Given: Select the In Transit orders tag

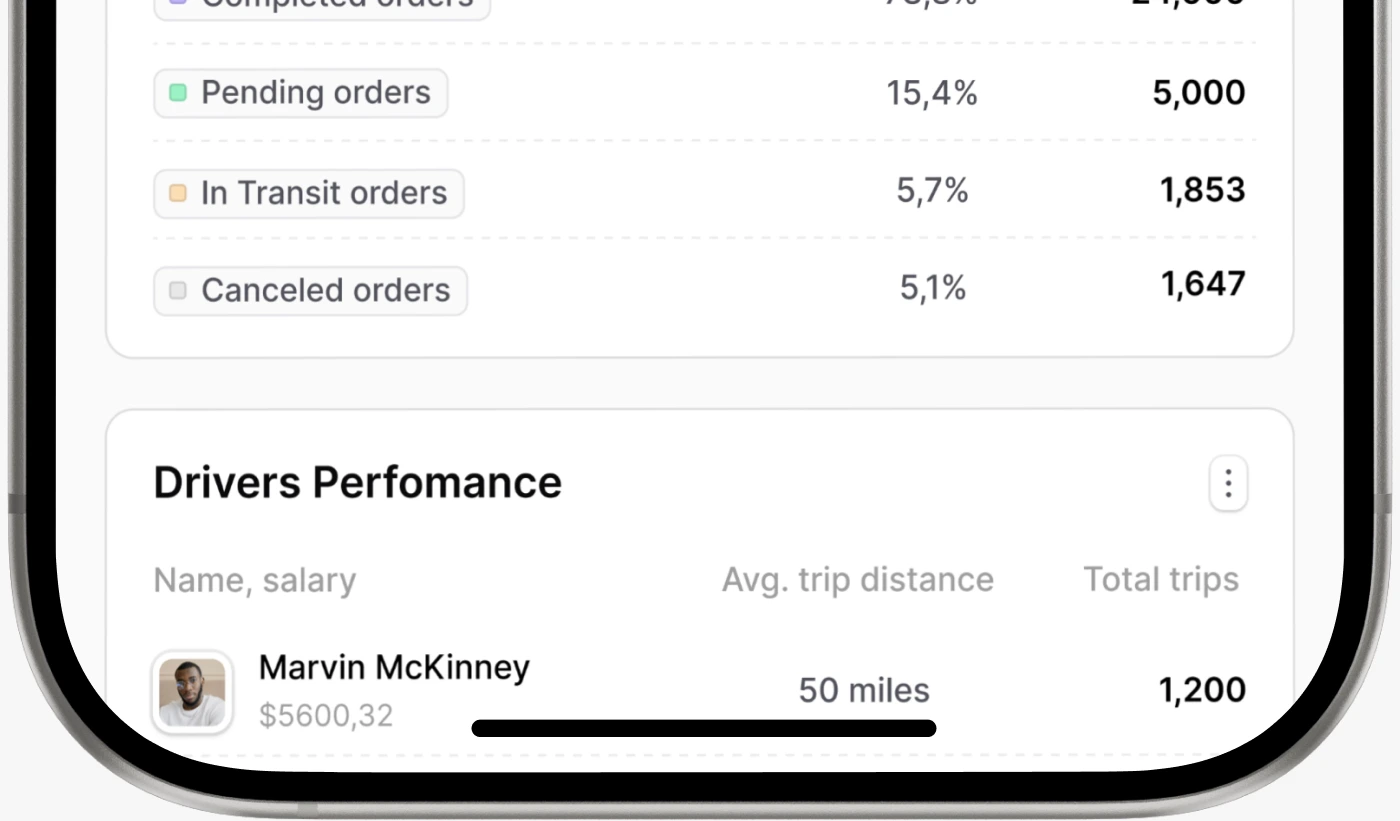Looking at the screenshot, I should coord(309,193).
